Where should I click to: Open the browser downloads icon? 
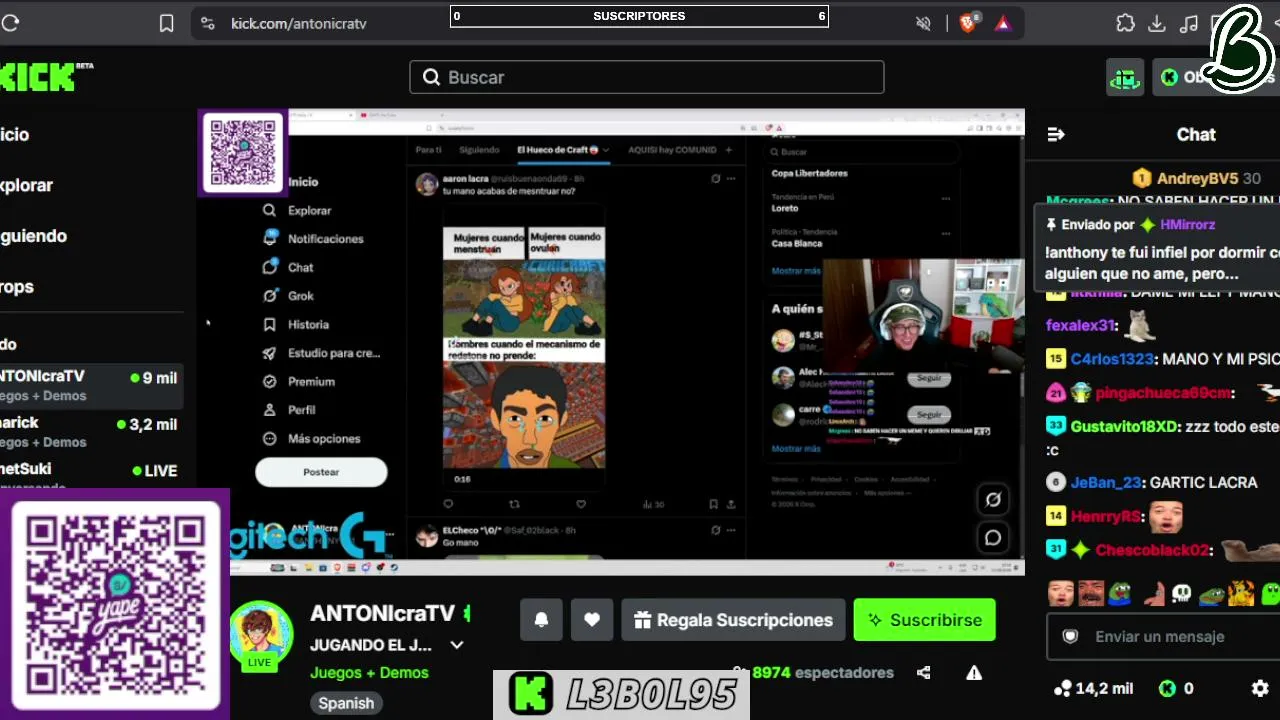[1157, 23]
